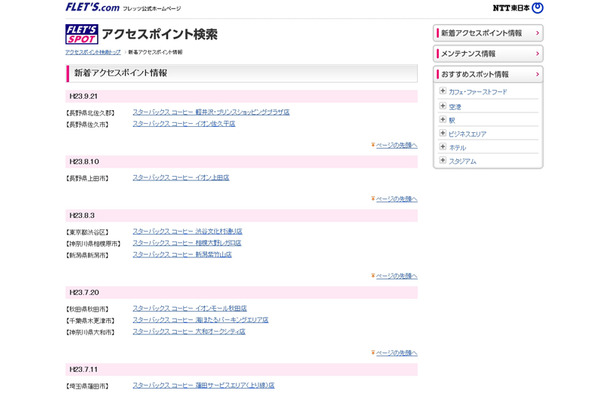Image resolution: width=610 pixels, height=400 pixels.
Task: Click the H23.8.3 date header
Action: coord(241,215)
